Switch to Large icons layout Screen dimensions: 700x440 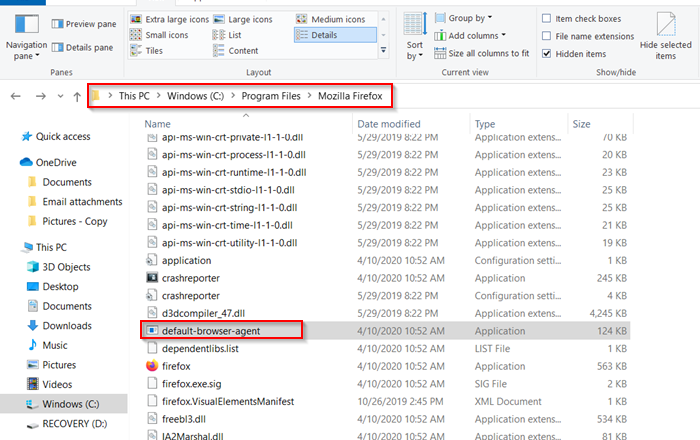[243, 19]
